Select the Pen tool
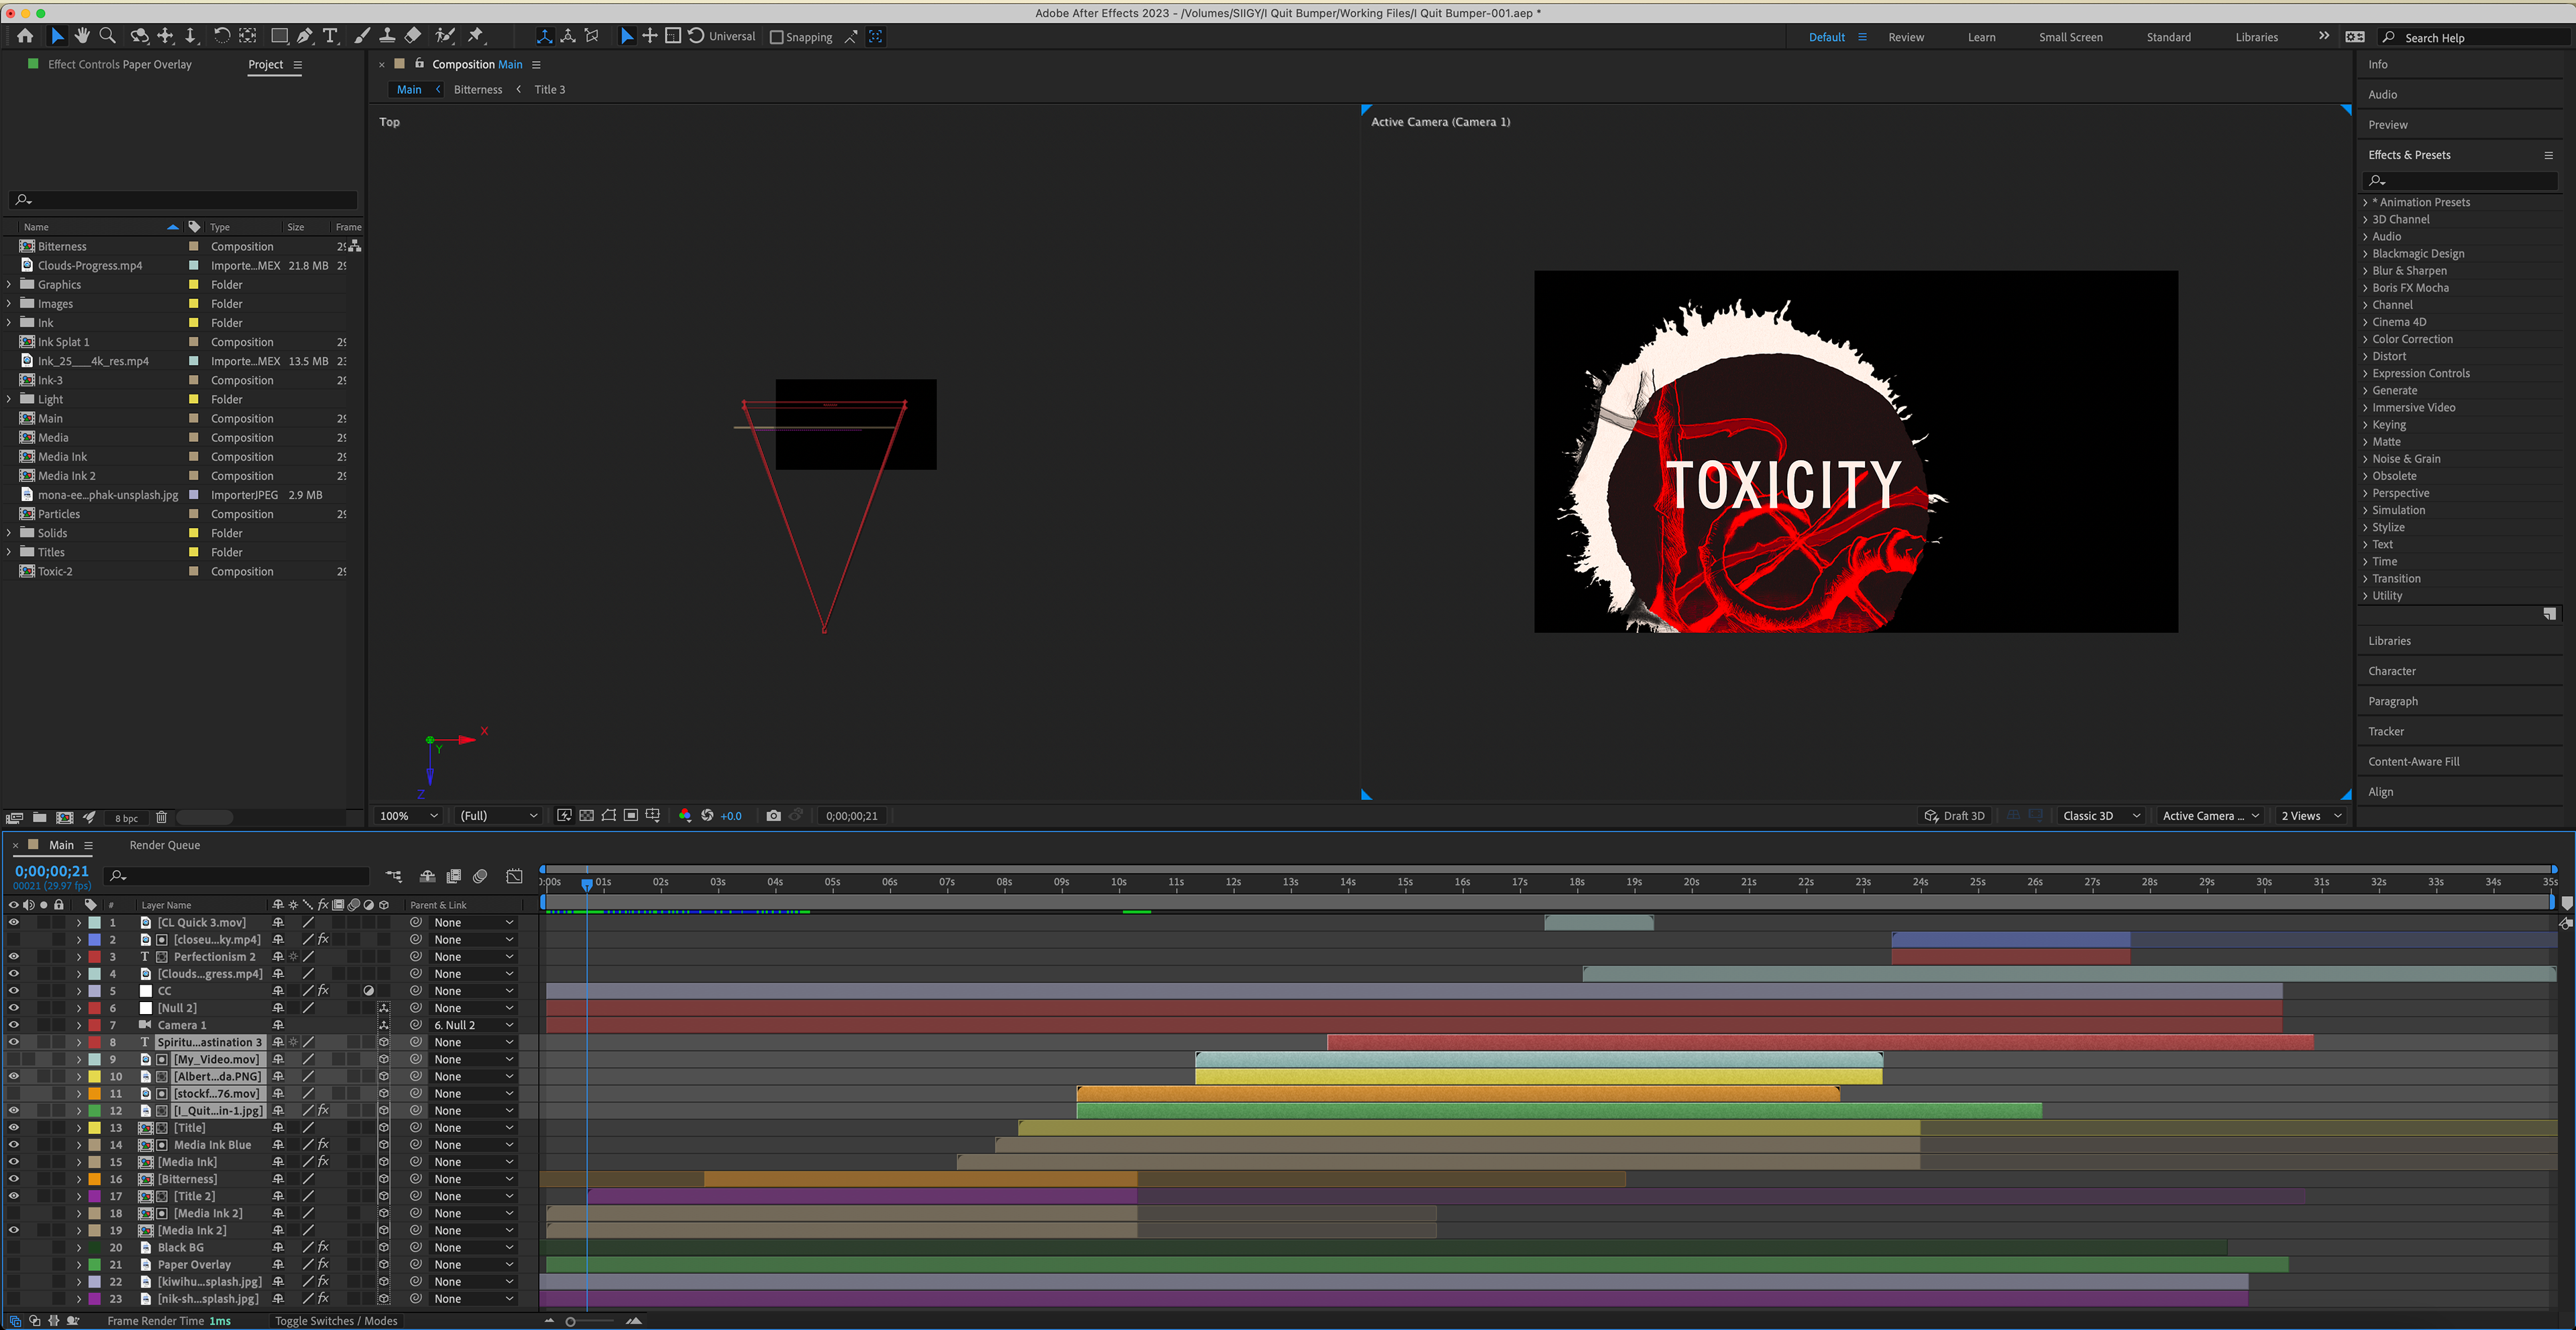 [x=304, y=36]
